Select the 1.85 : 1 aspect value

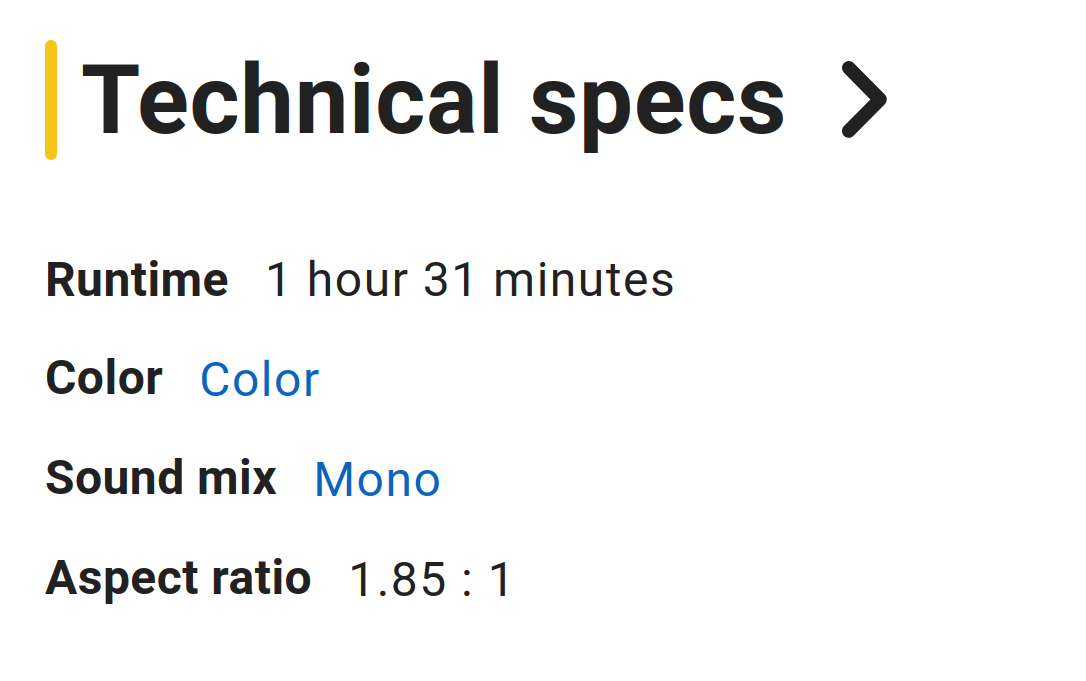(x=430, y=580)
